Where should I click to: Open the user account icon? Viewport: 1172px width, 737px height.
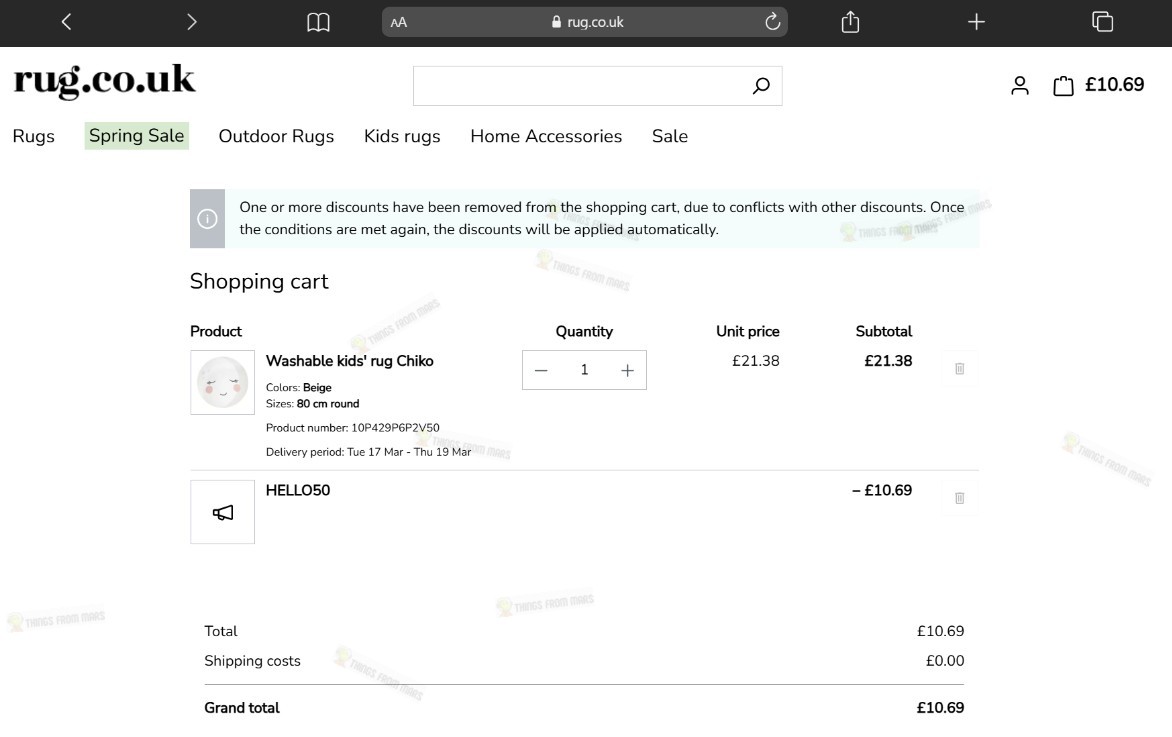[1020, 85]
